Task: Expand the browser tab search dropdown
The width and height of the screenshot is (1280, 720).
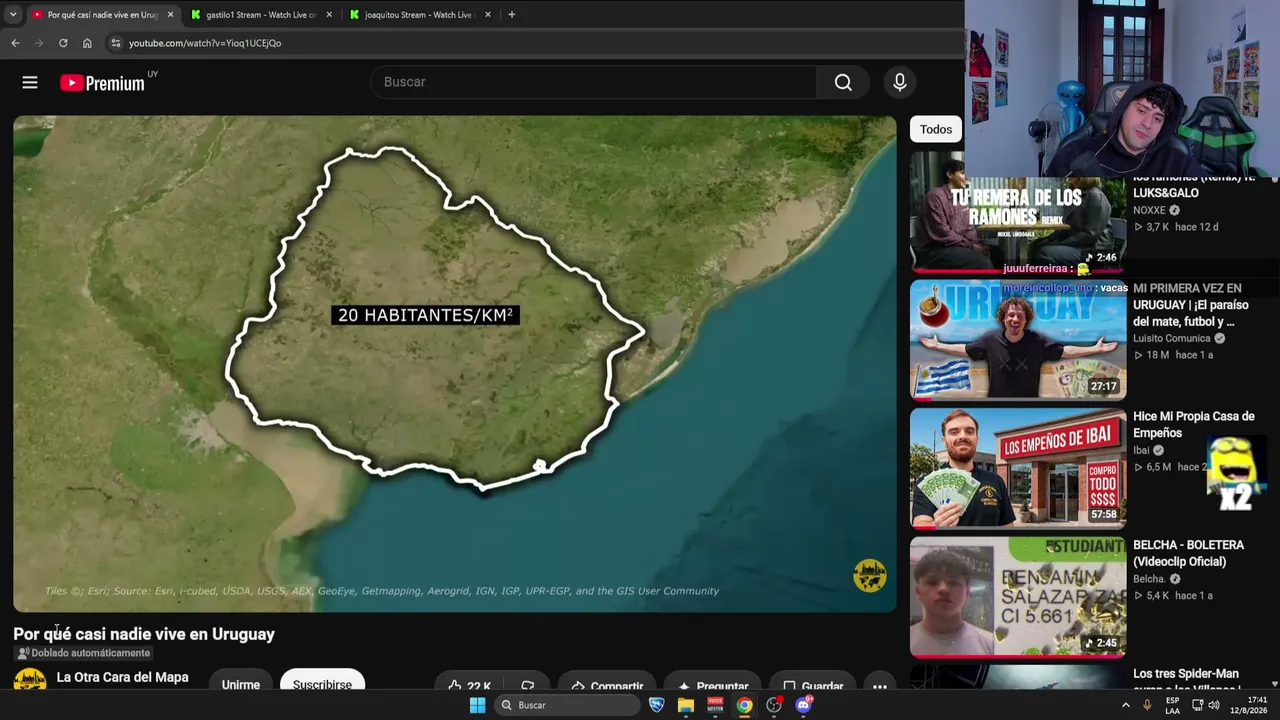Action: pyautogui.click(x=13, y=15)
